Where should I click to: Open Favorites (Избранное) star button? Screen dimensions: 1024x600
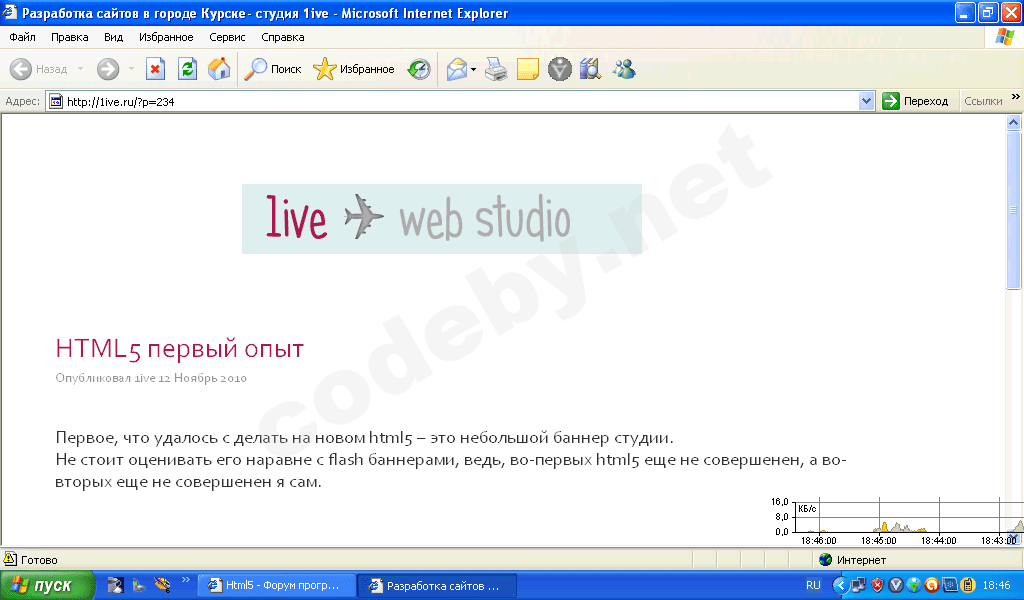353,69
